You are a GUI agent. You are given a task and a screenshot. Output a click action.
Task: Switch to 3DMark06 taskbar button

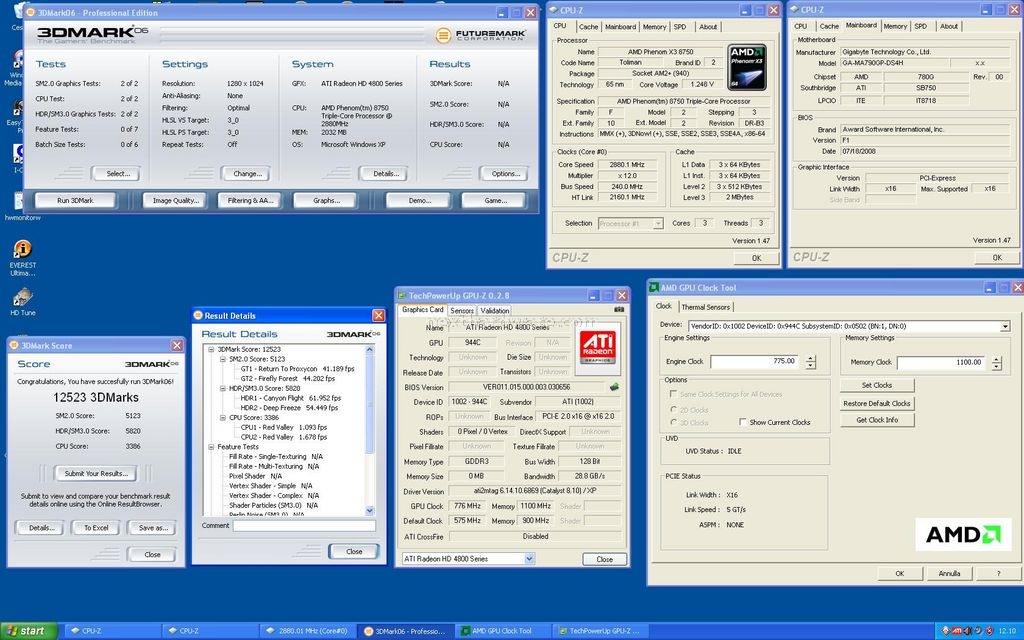point(406,631)
